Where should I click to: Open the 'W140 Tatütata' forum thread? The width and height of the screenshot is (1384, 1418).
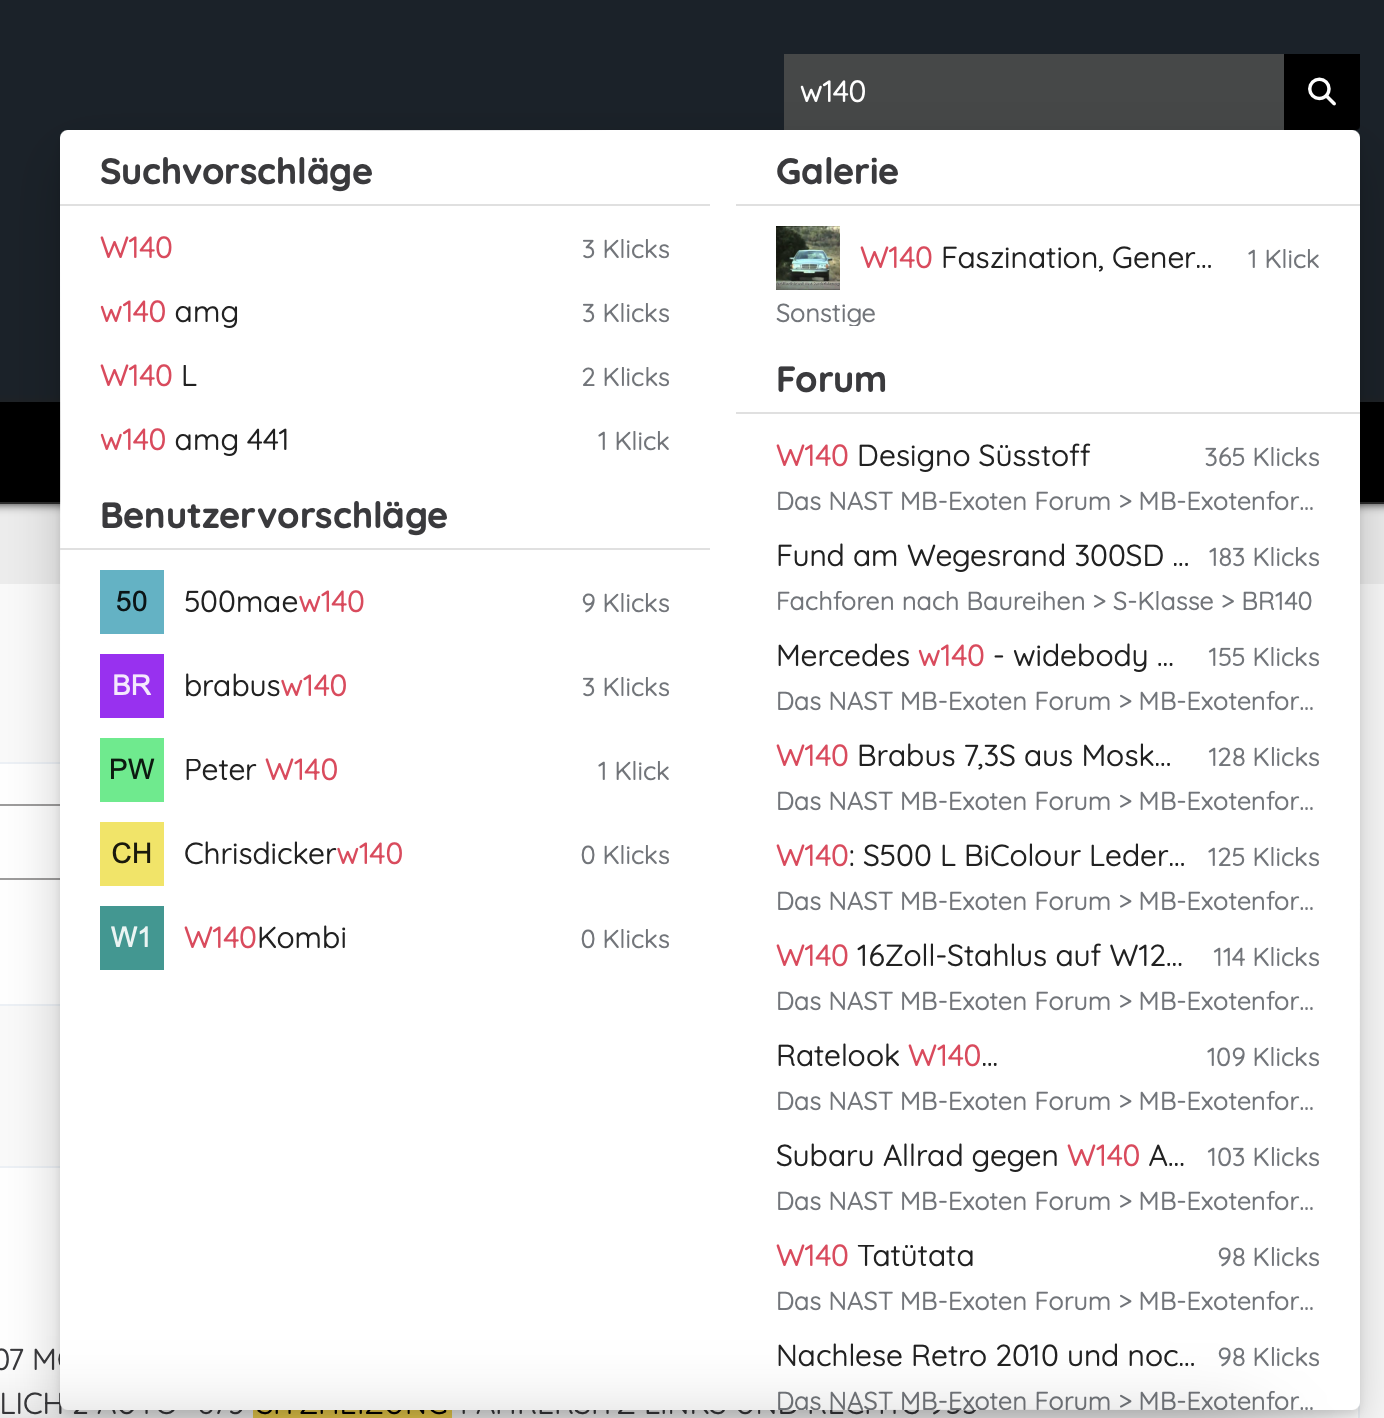tap(875, 1256)
